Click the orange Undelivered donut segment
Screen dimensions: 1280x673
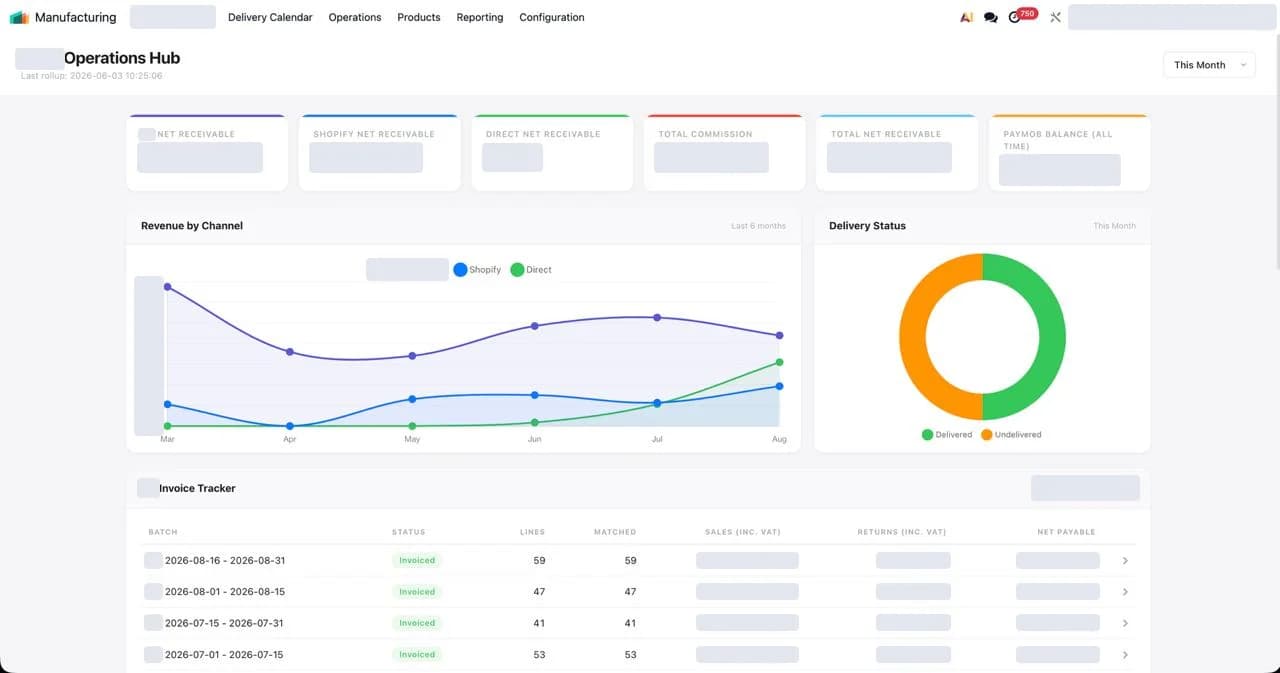(x=912, y=337)
